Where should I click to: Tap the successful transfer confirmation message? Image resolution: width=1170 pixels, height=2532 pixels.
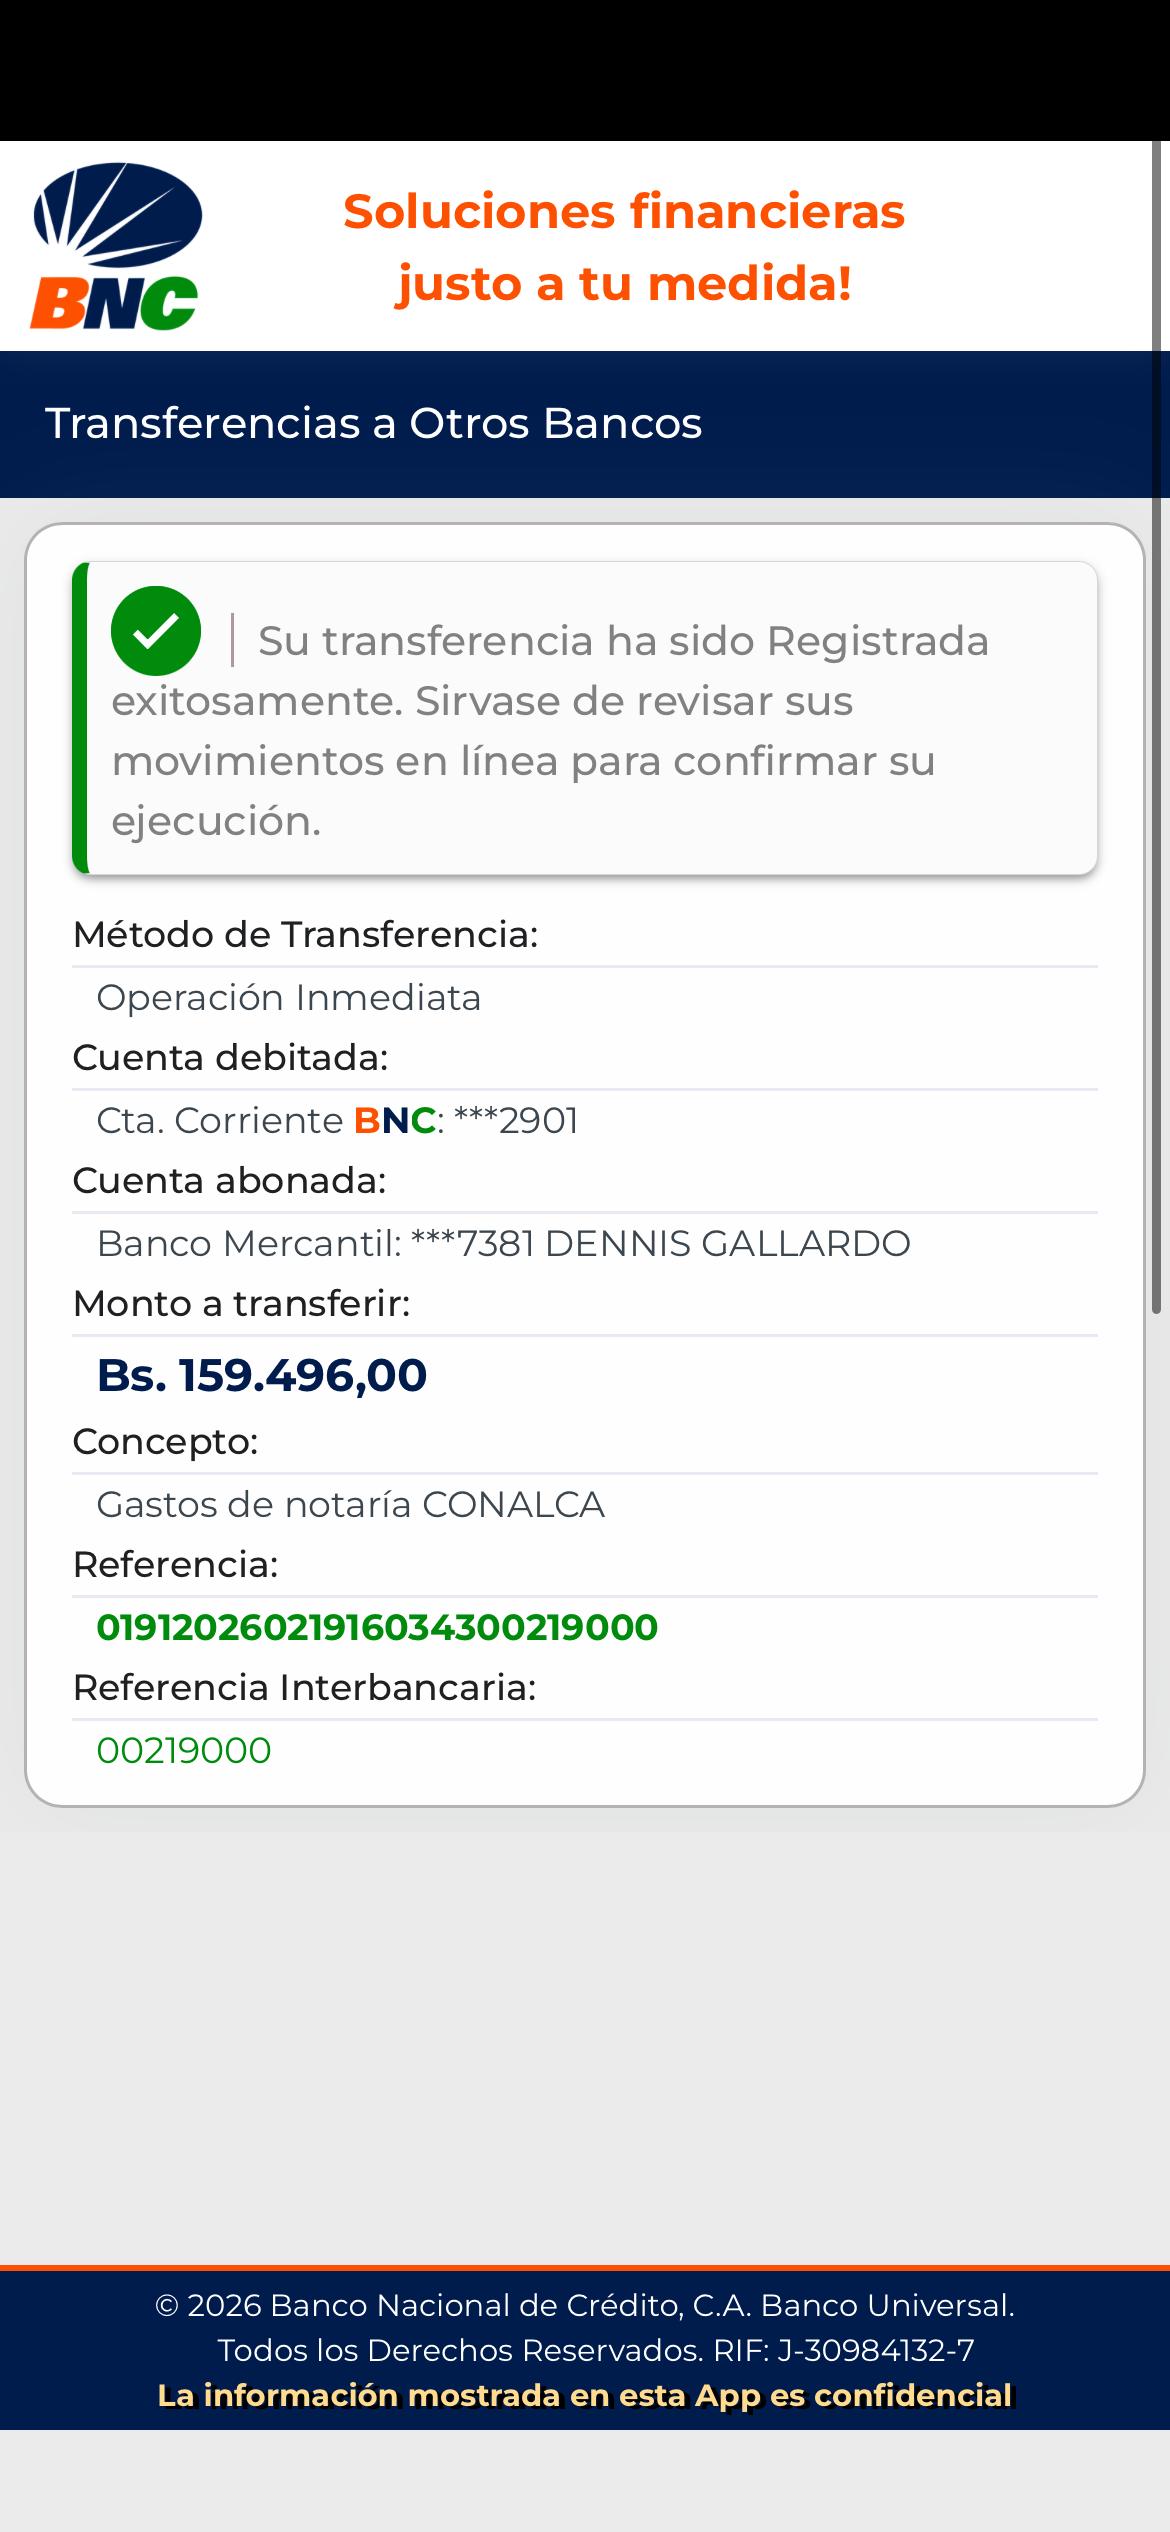tap(550, 731)
